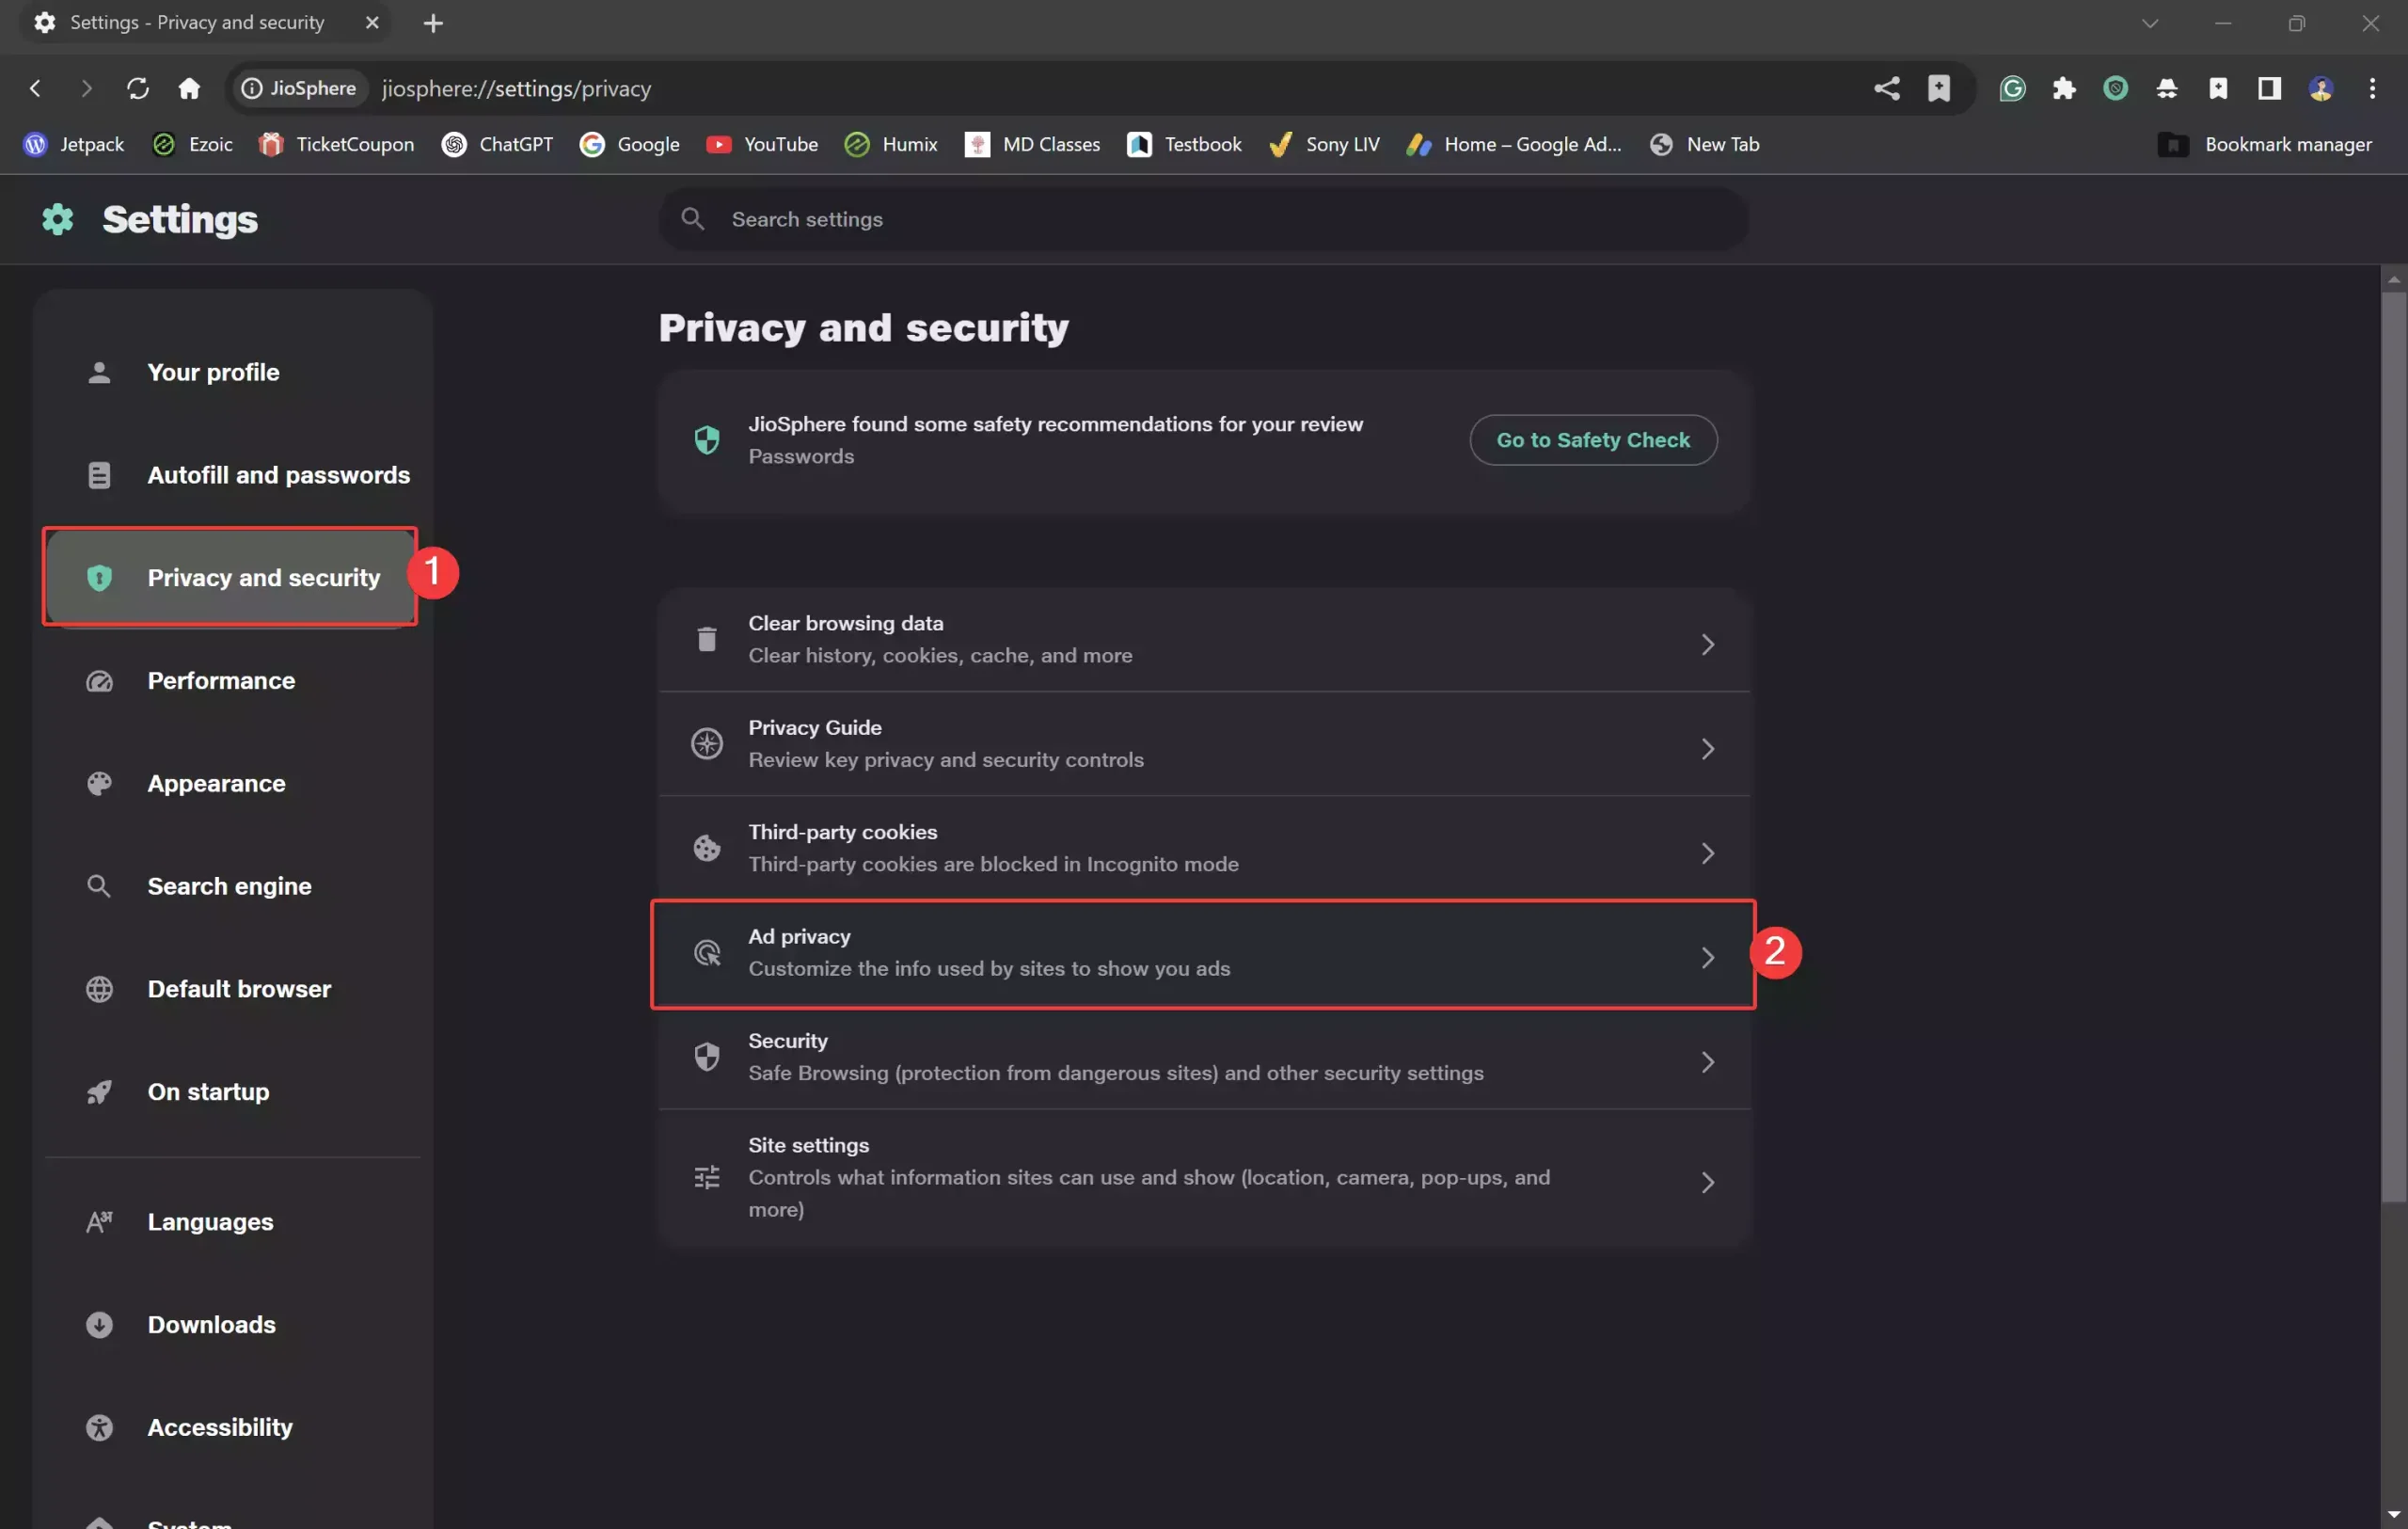
Task: Open a new tab with plus button
Action: point(433,23)
